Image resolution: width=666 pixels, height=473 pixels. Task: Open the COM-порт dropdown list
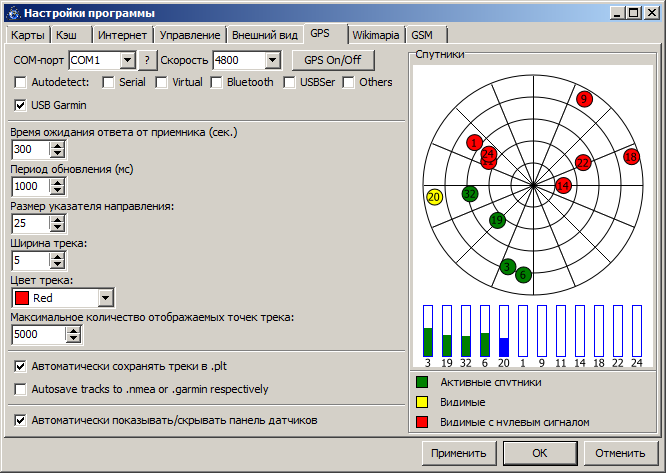[x=127, y=60]
